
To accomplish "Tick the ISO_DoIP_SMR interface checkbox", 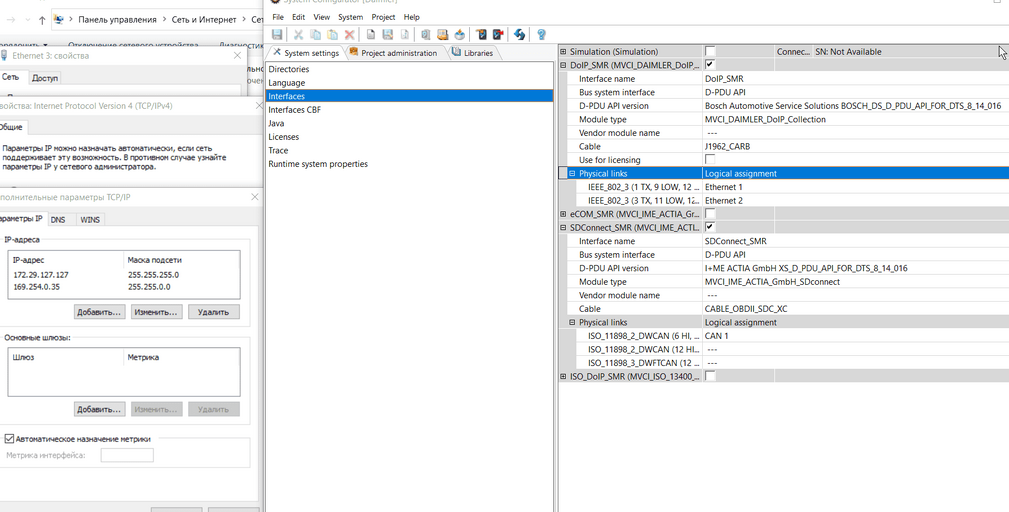I will click(x=710, y=376).
